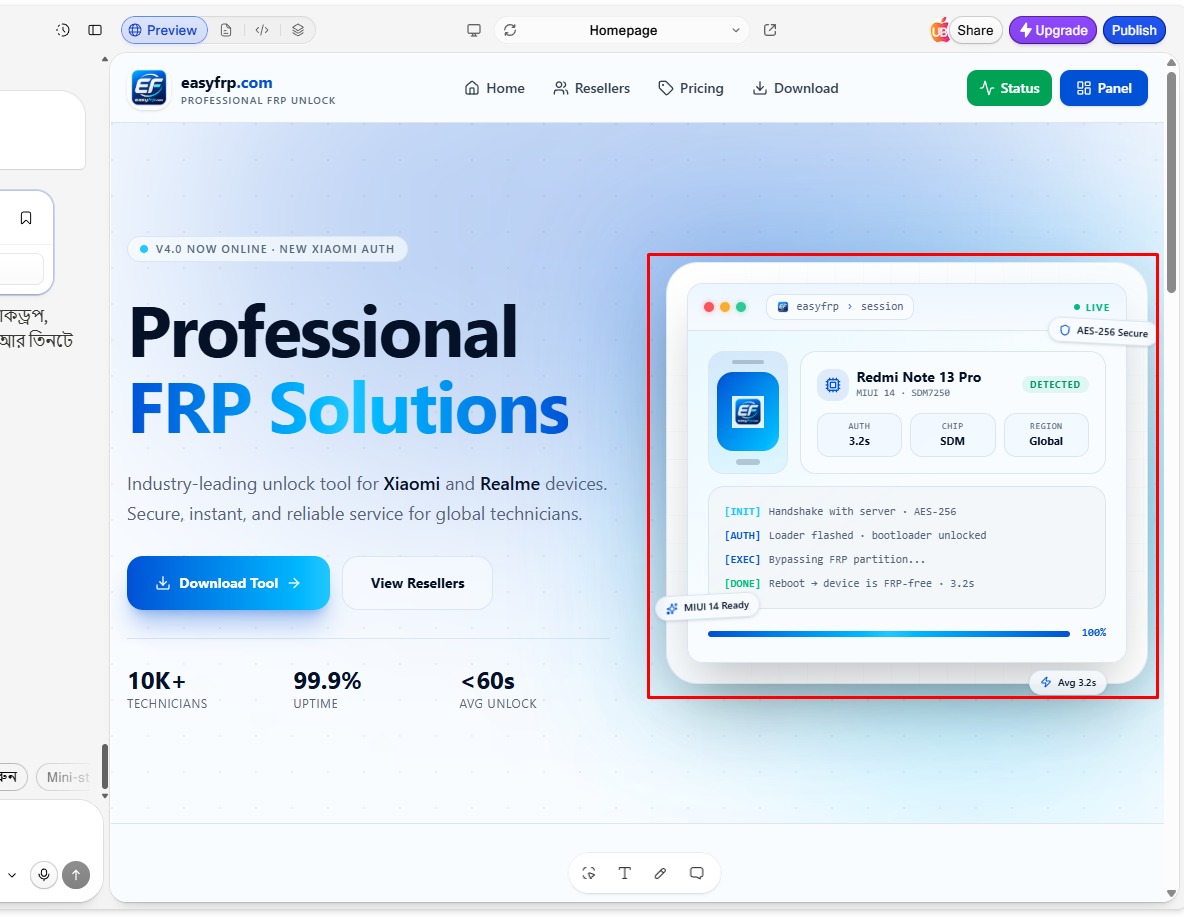Image resolution: width=1184 pixels, height=917 pixels.
Task: Open the code view icon
Action: [262, 30]
